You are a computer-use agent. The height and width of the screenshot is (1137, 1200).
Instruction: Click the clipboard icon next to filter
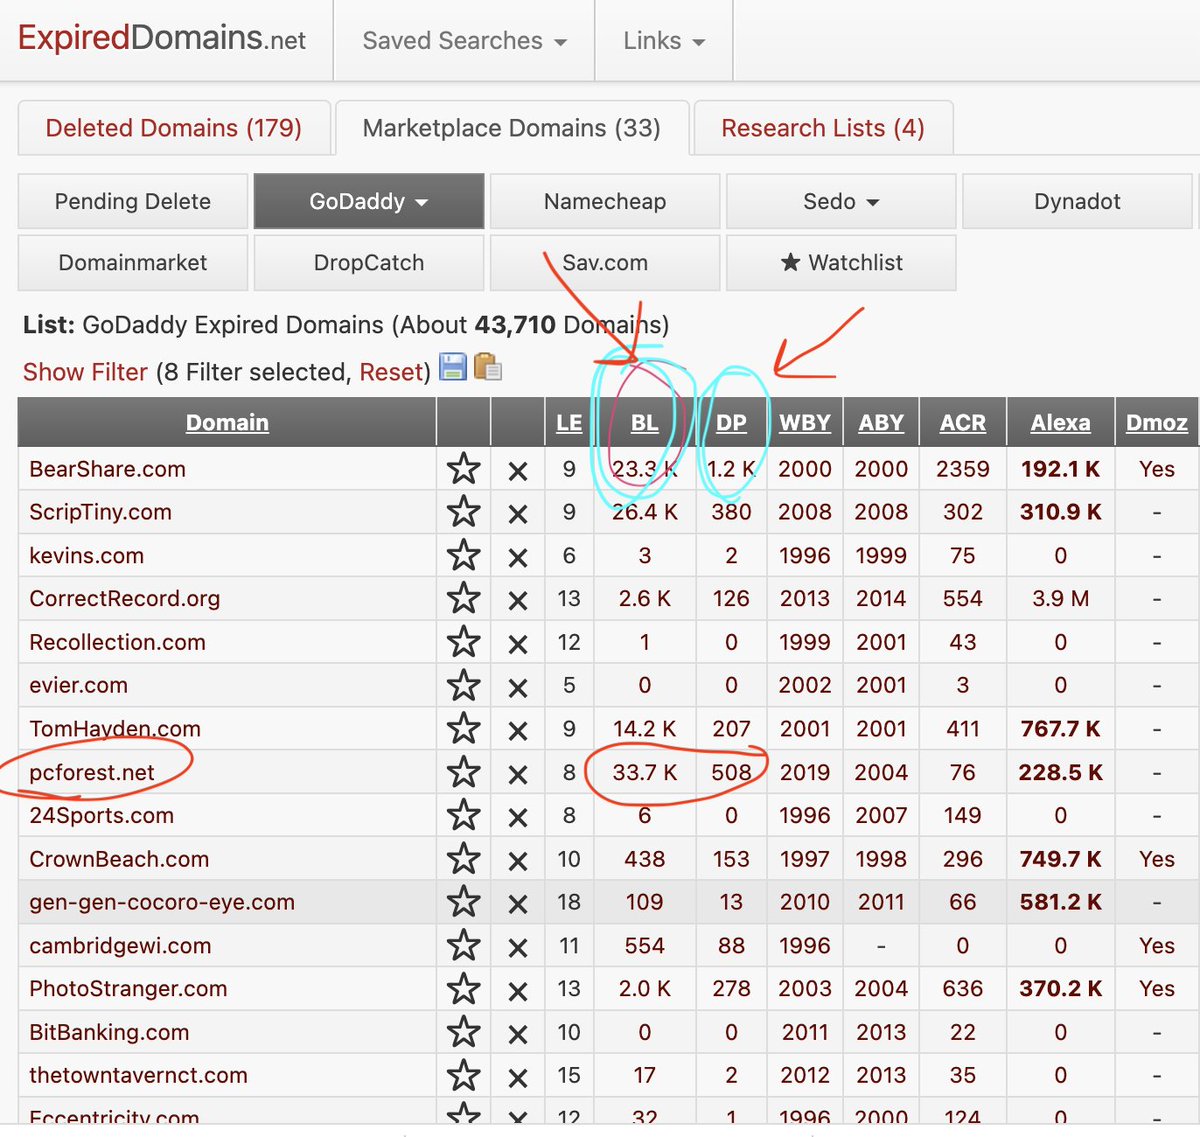click(x=488, y=367)
